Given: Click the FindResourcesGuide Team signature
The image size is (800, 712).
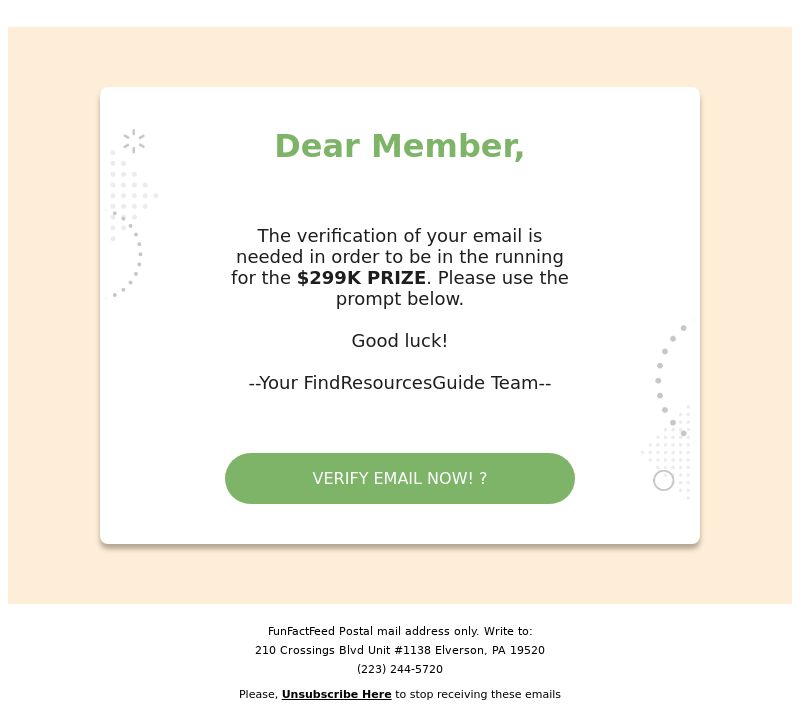Looking at the screenshot, I should click(399, 383).
